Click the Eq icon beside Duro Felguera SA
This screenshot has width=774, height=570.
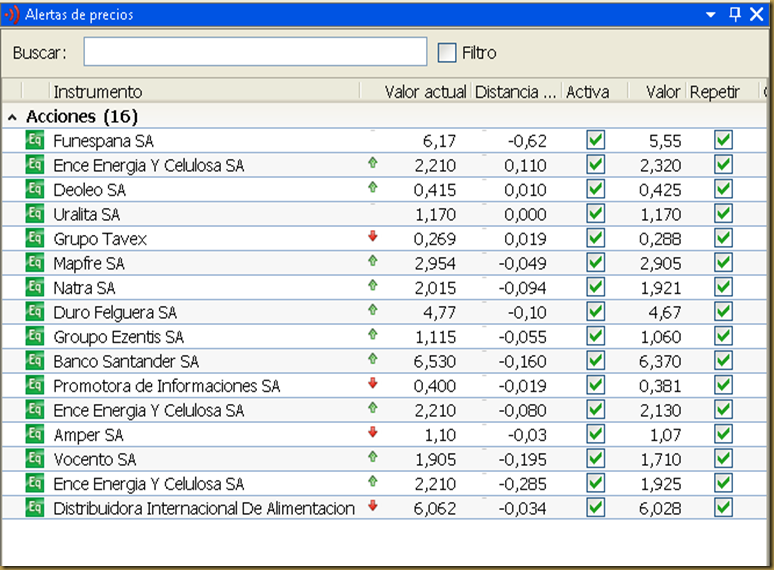35,312
